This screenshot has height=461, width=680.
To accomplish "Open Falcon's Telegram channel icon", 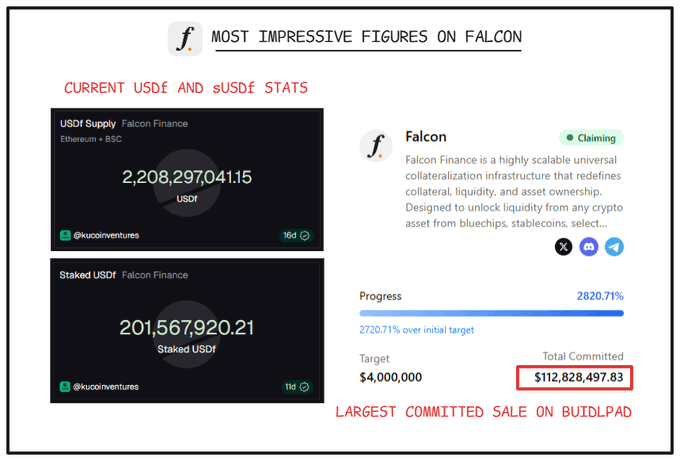I will [x=614, y=246].
